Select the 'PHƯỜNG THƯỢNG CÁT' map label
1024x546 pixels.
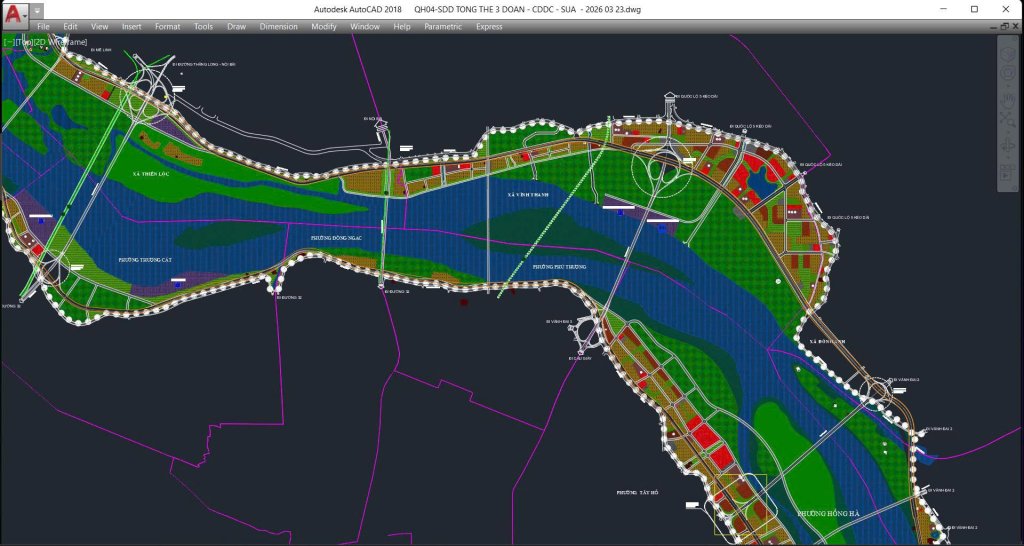[144, 259]
